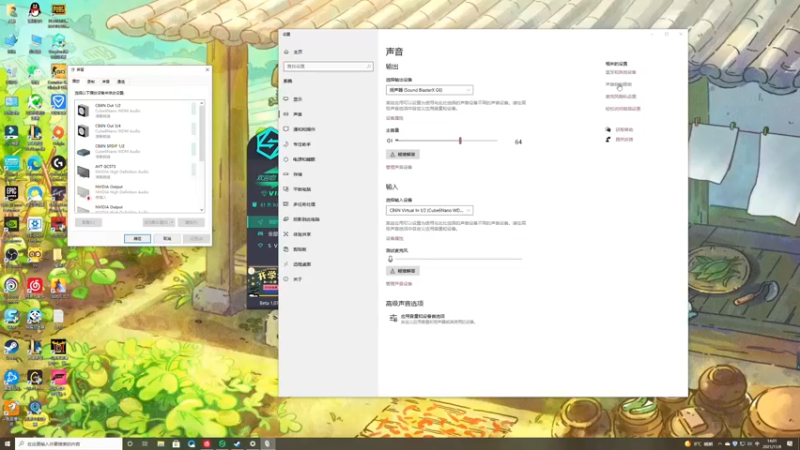Open File Explorer from the taskbar

tap(160, 444)
